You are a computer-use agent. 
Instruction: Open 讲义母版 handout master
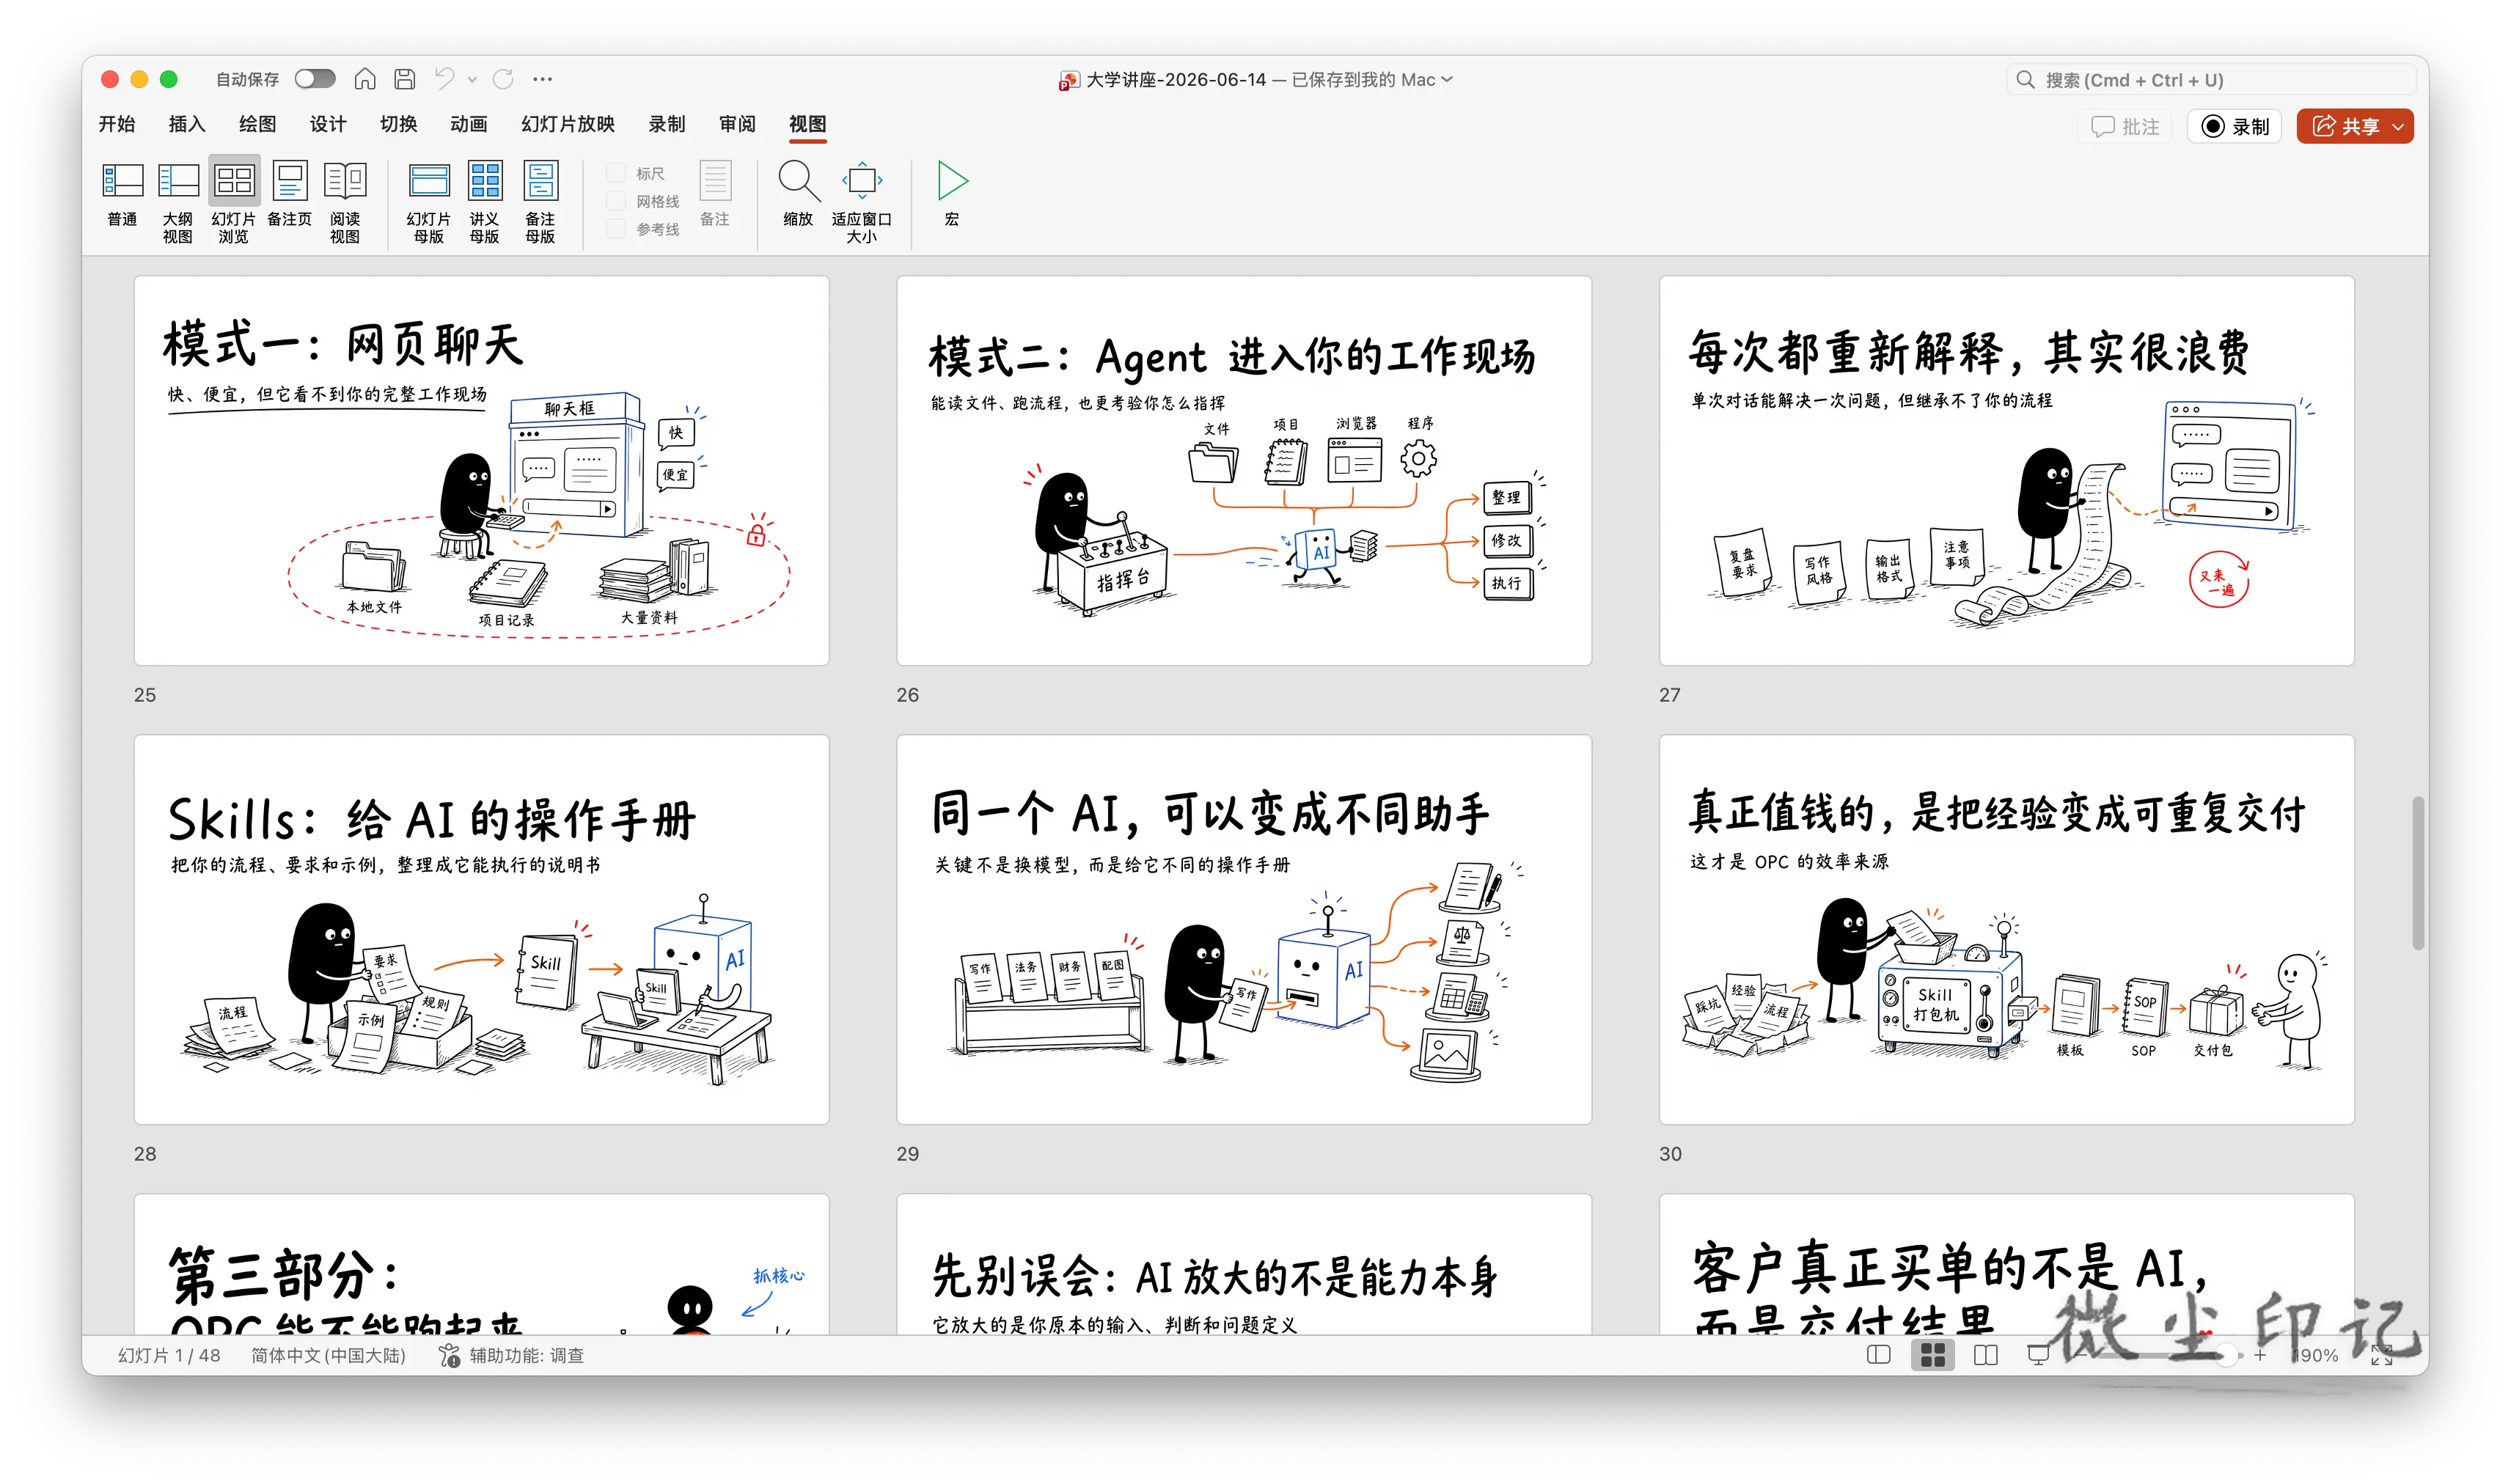point(485,203)
